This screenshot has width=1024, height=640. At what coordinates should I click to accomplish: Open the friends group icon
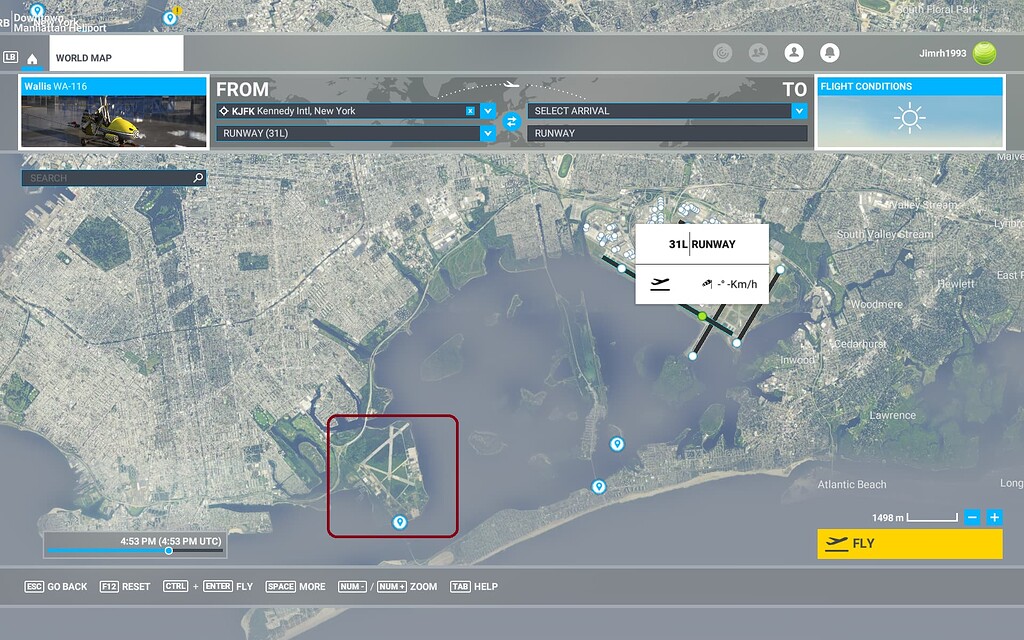[x=758, y=53]
